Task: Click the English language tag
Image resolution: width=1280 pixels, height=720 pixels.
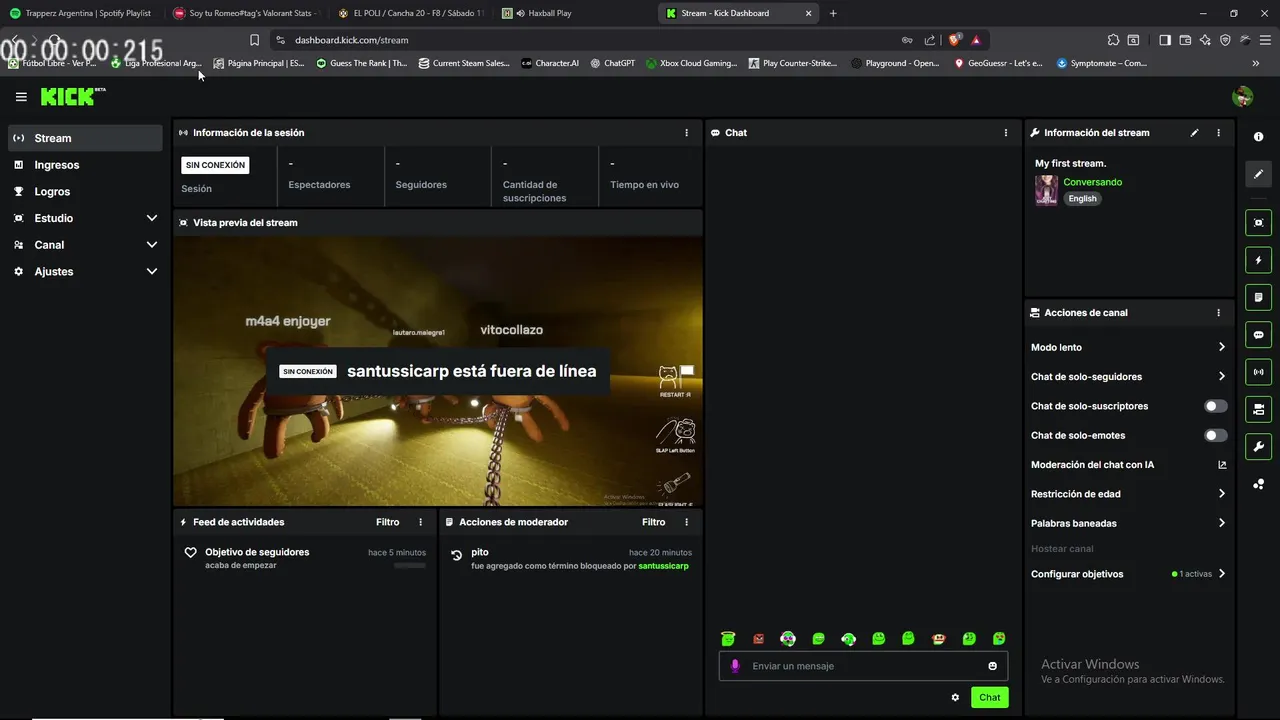Action: (x=1082, y=198)
